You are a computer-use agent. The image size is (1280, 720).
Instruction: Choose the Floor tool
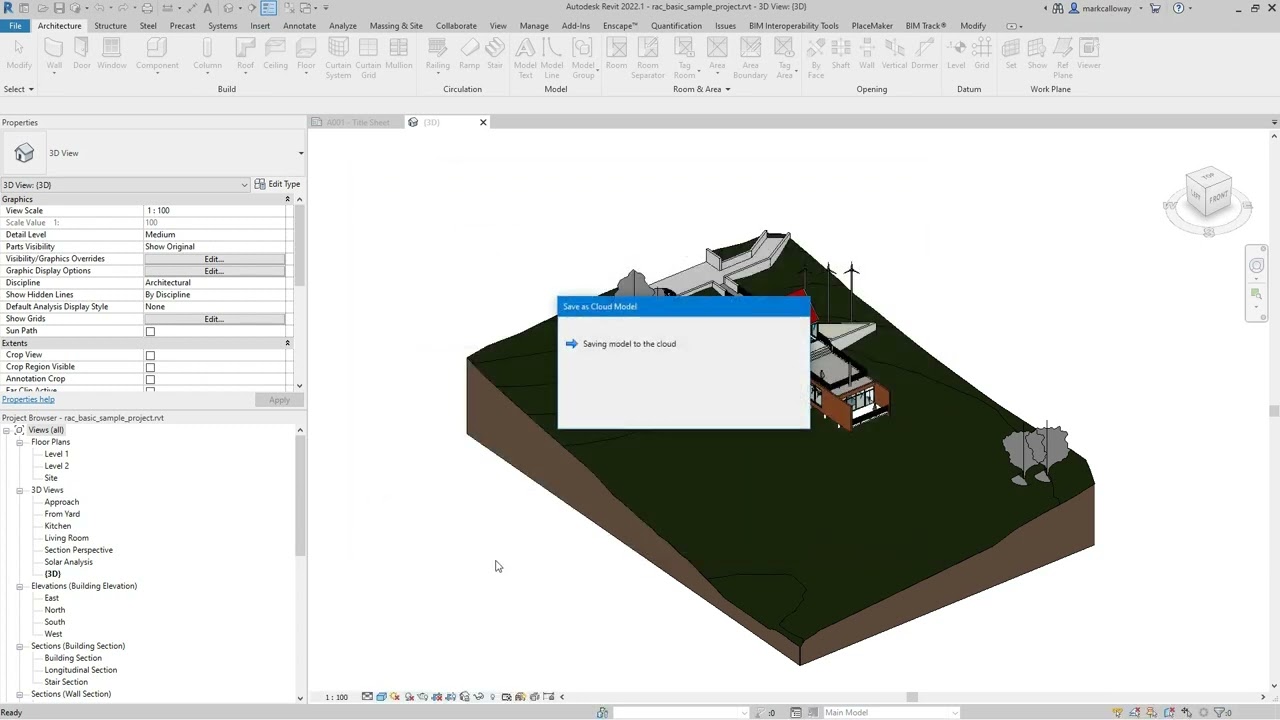point(306,54)
